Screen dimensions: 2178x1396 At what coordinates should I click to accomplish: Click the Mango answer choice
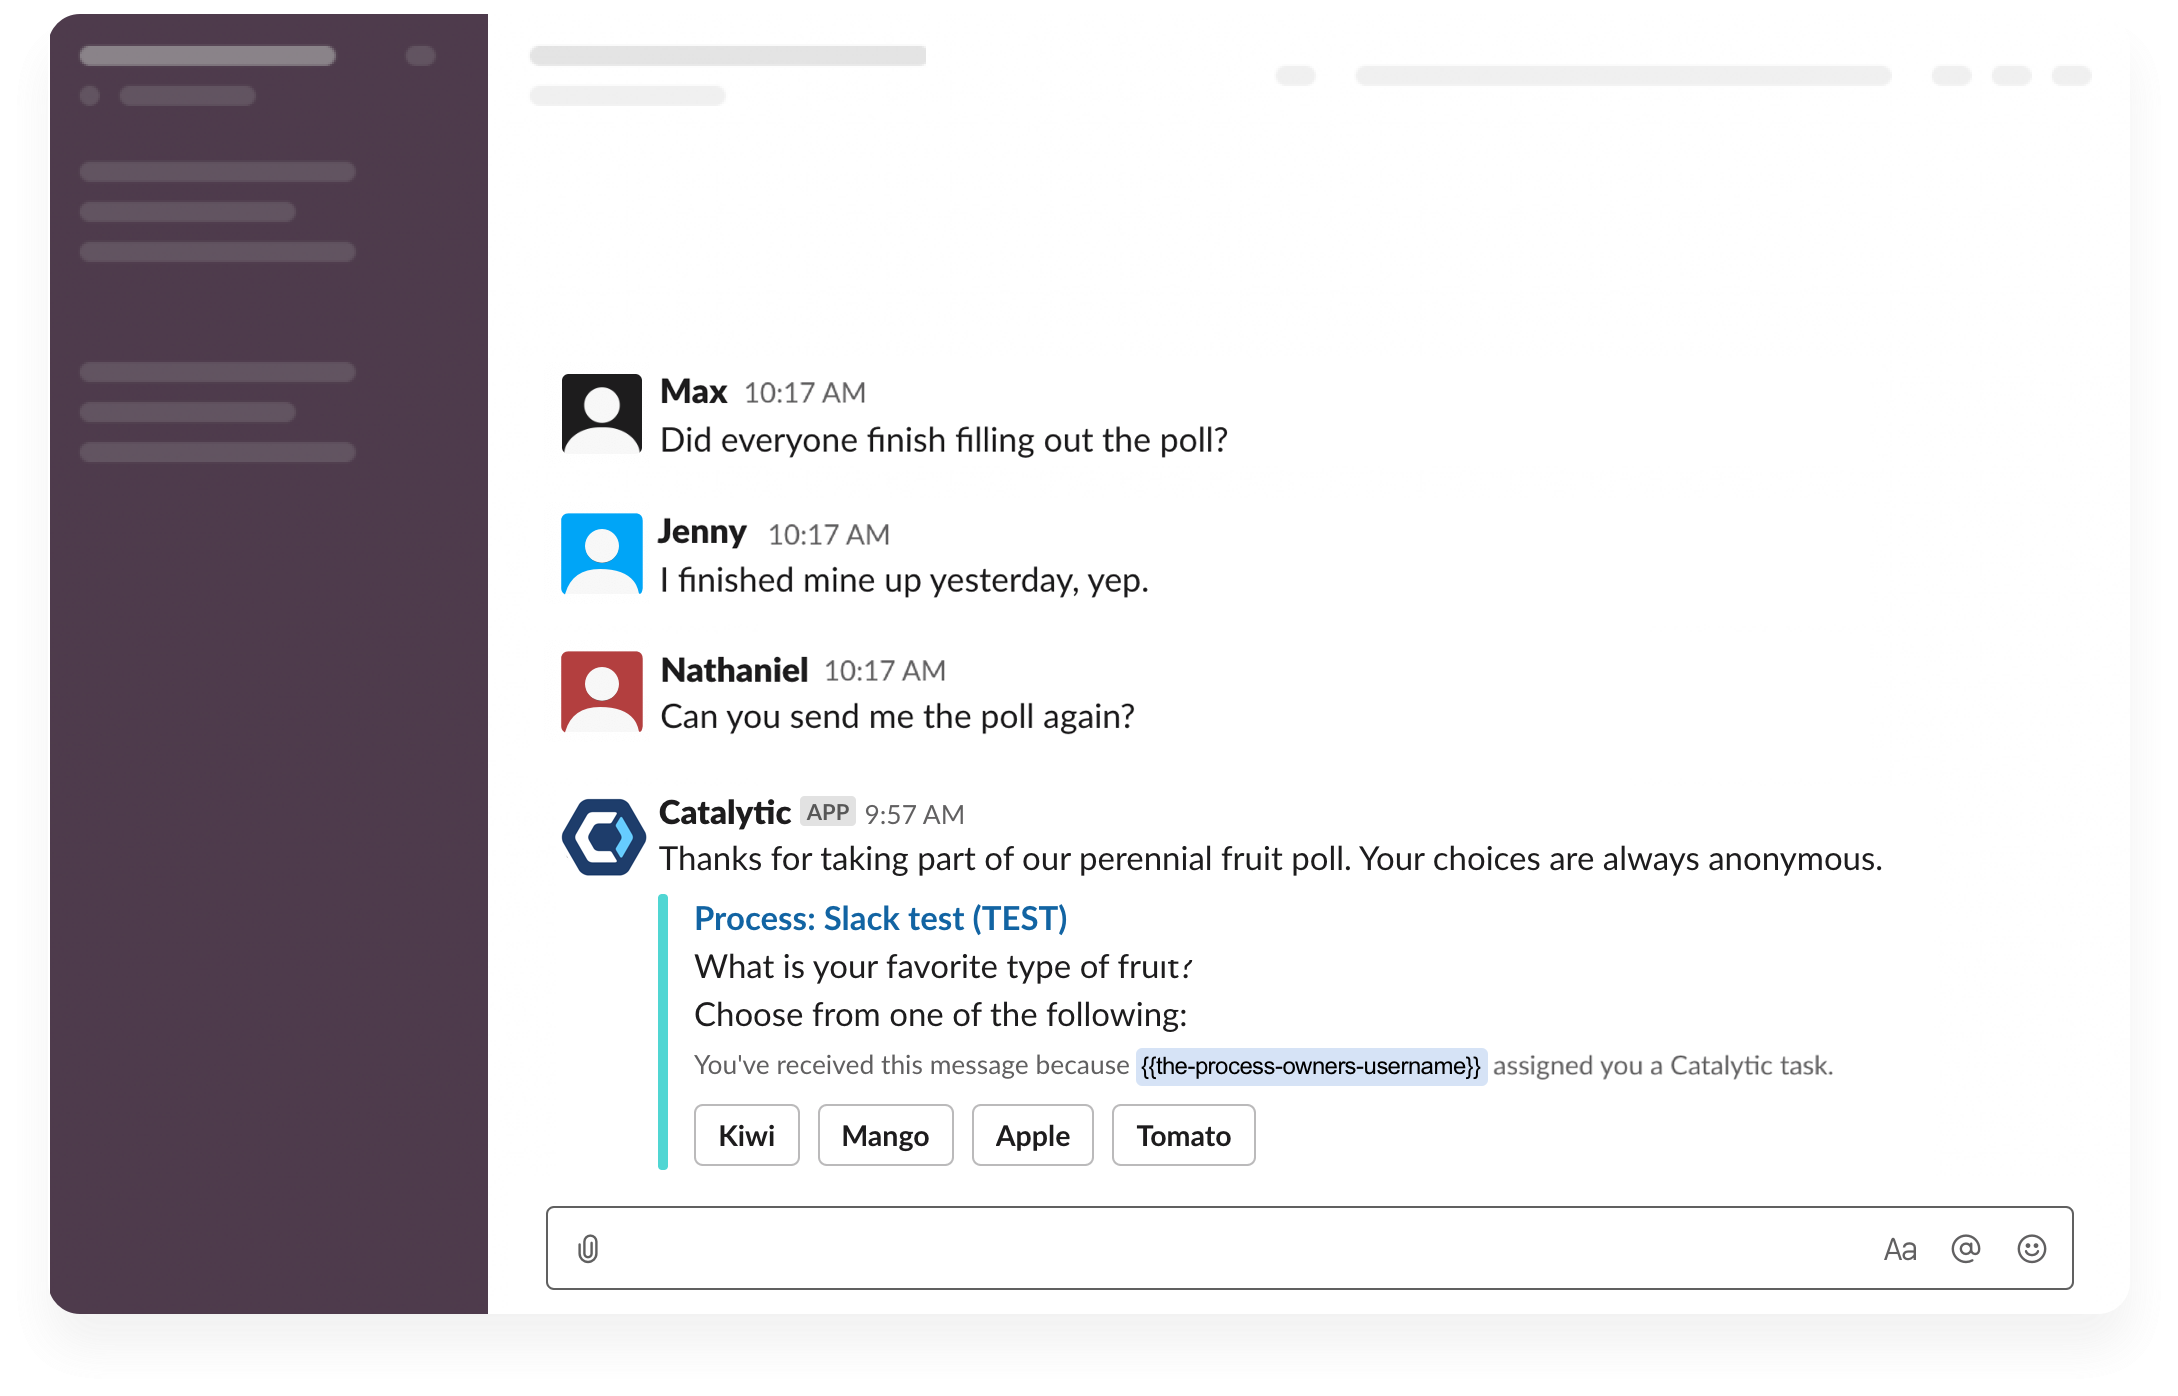[x=883, y=1136]
